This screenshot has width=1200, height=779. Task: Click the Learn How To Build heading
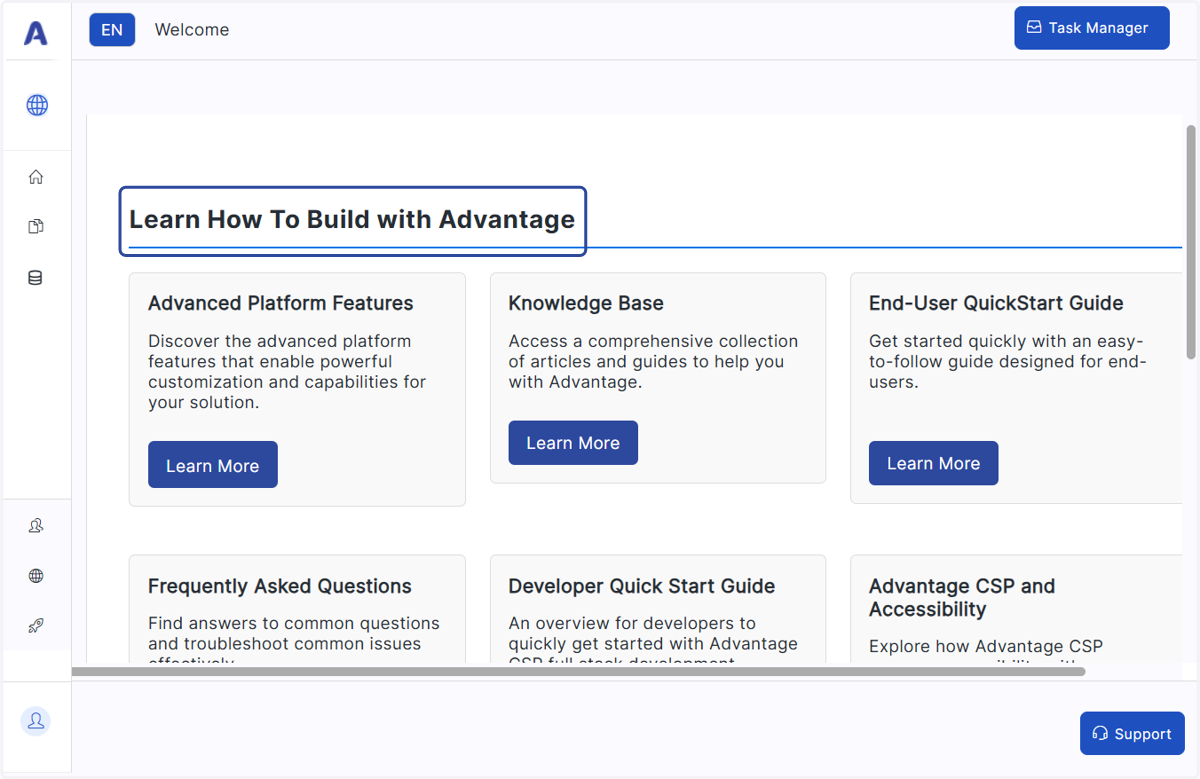(x=352, y=220)
